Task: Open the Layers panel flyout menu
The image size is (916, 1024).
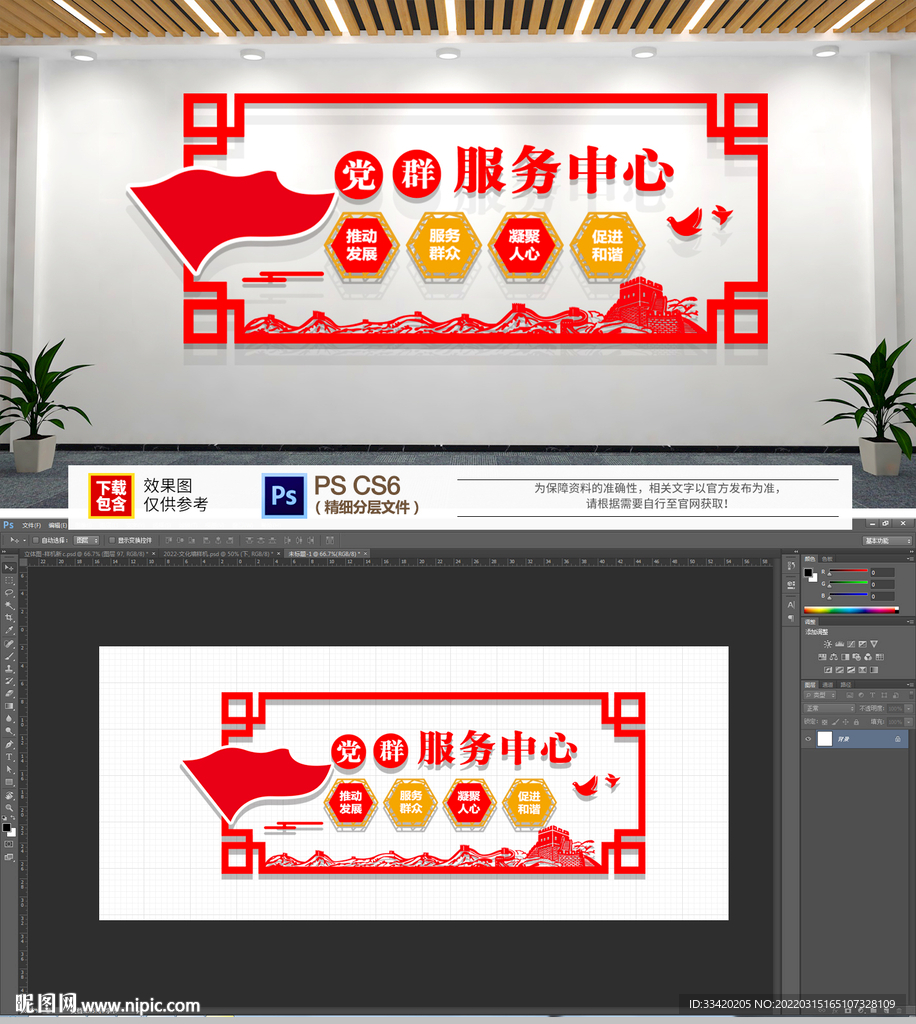Action: 909,684
